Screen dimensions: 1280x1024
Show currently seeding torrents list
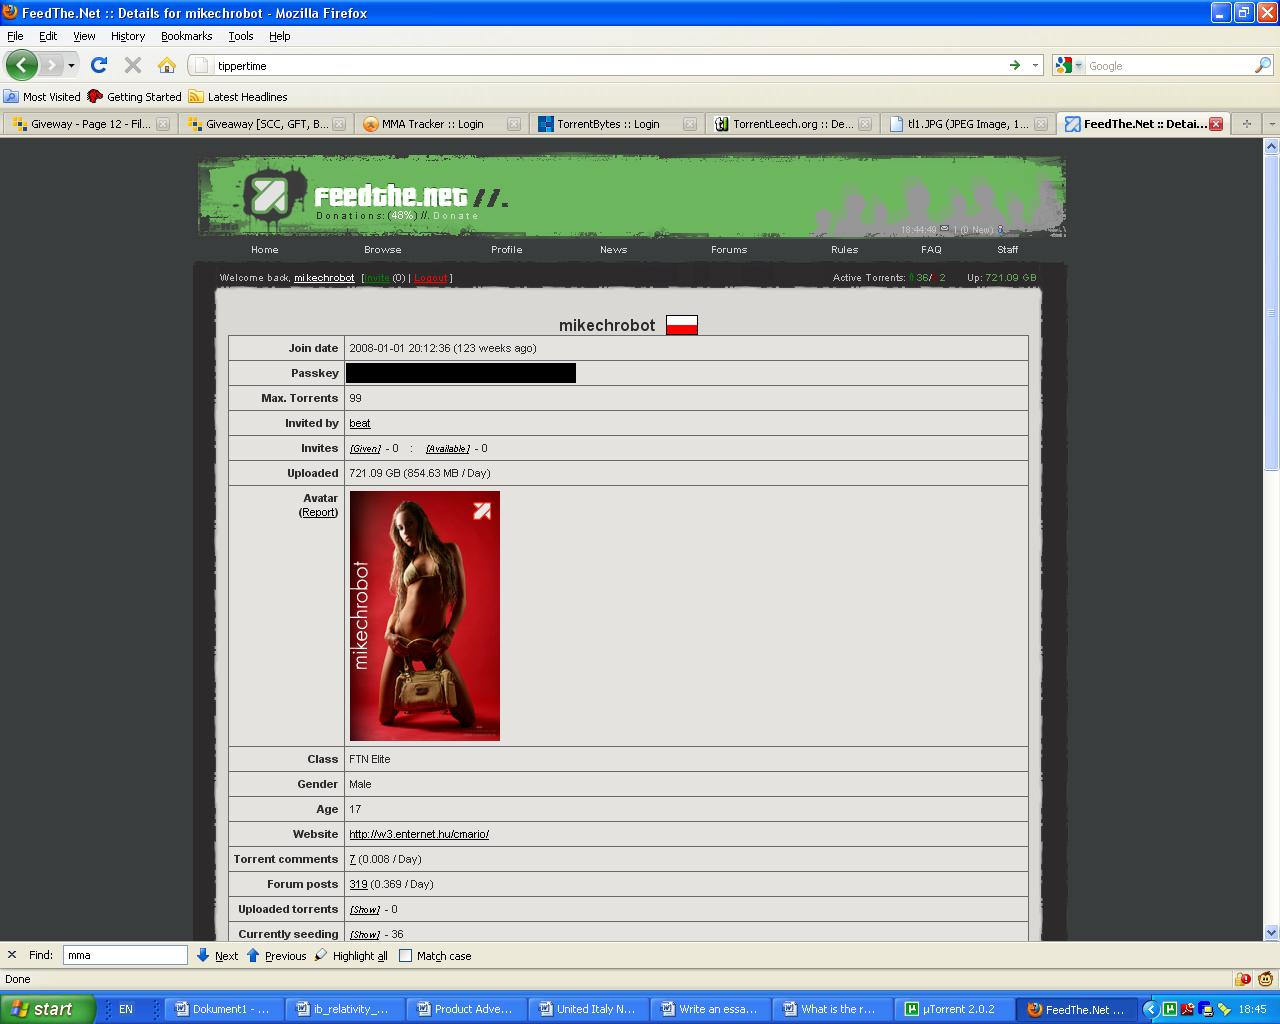pos(364,935)
